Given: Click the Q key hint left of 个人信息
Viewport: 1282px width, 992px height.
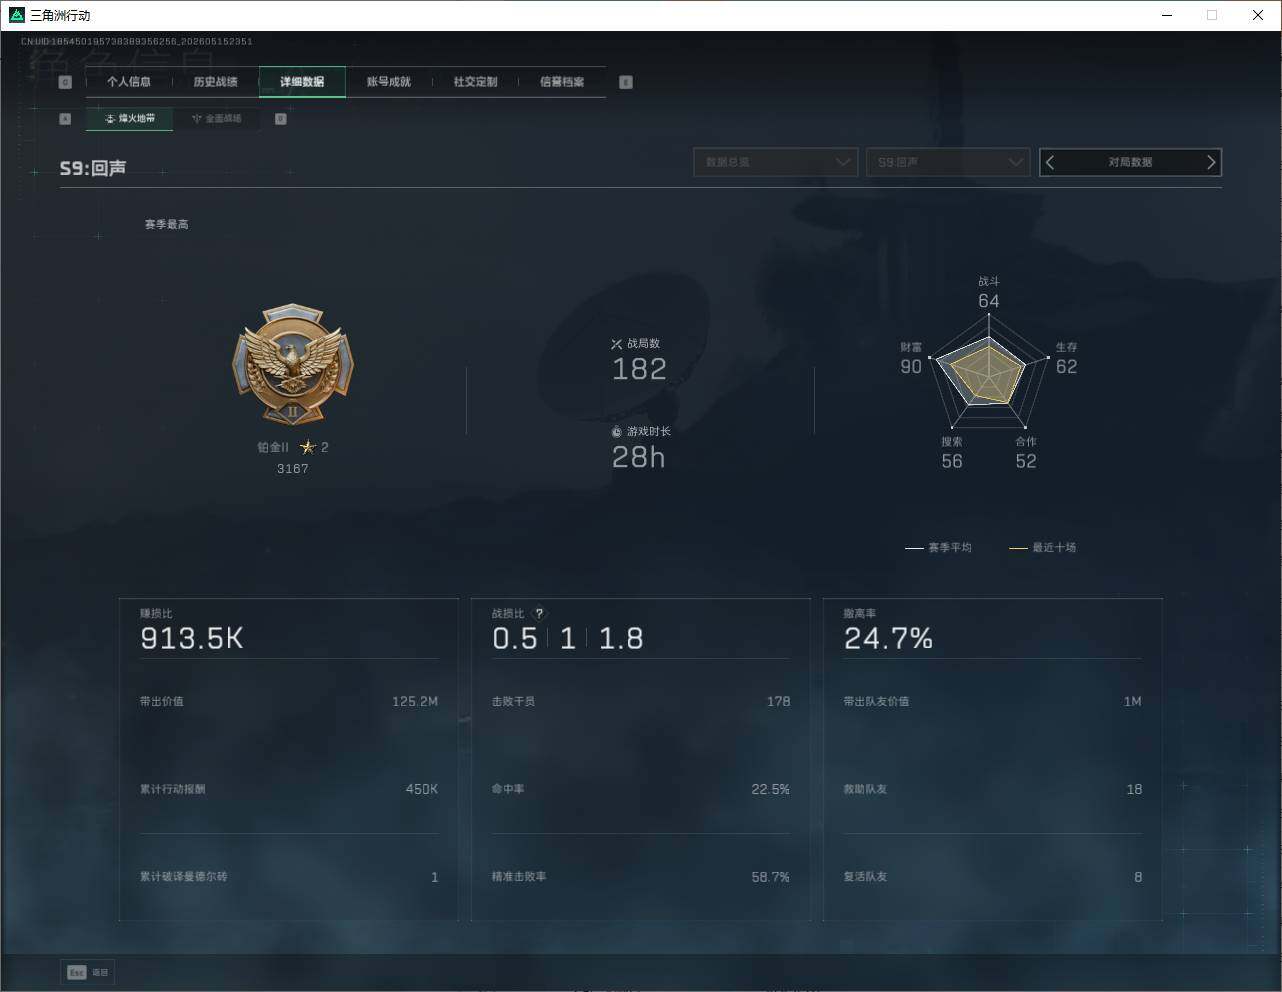Looking at the screenshot, I should click(65, 82).
